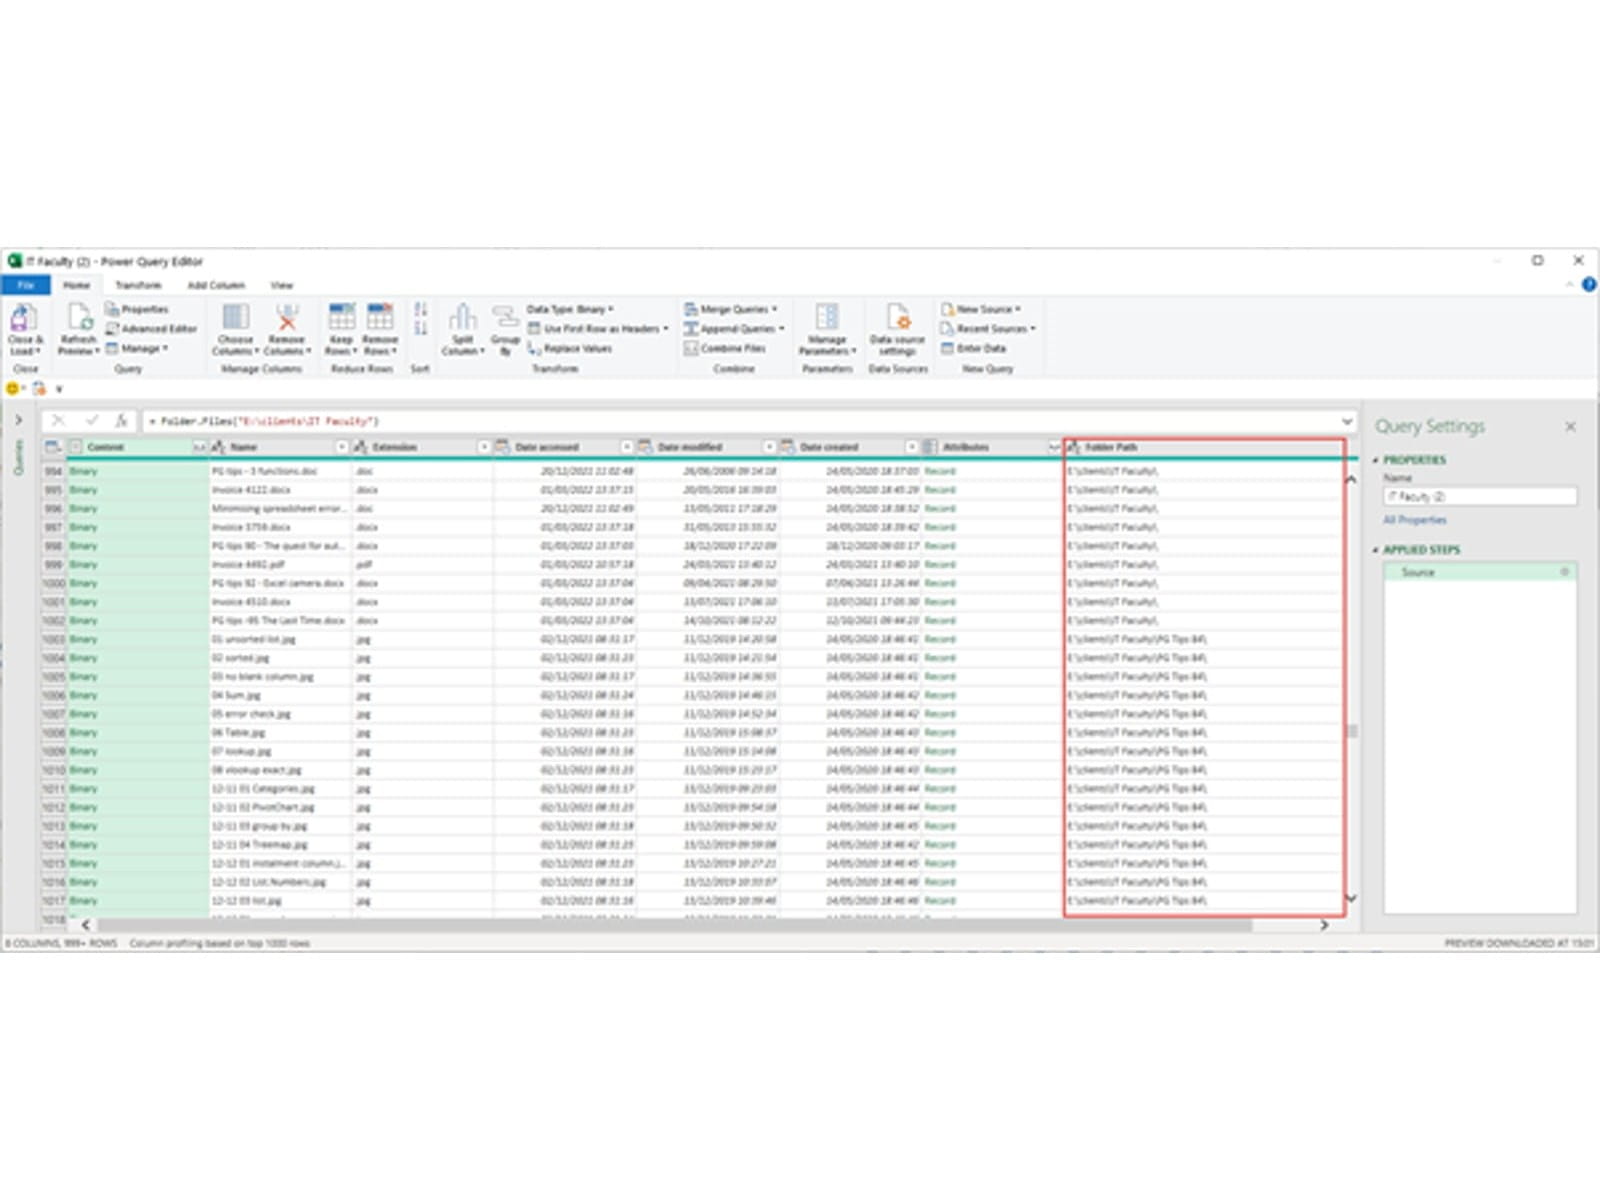Open the Add Column tab
This screenshot has height=1200, width=1600.
(x=216, y=286)
